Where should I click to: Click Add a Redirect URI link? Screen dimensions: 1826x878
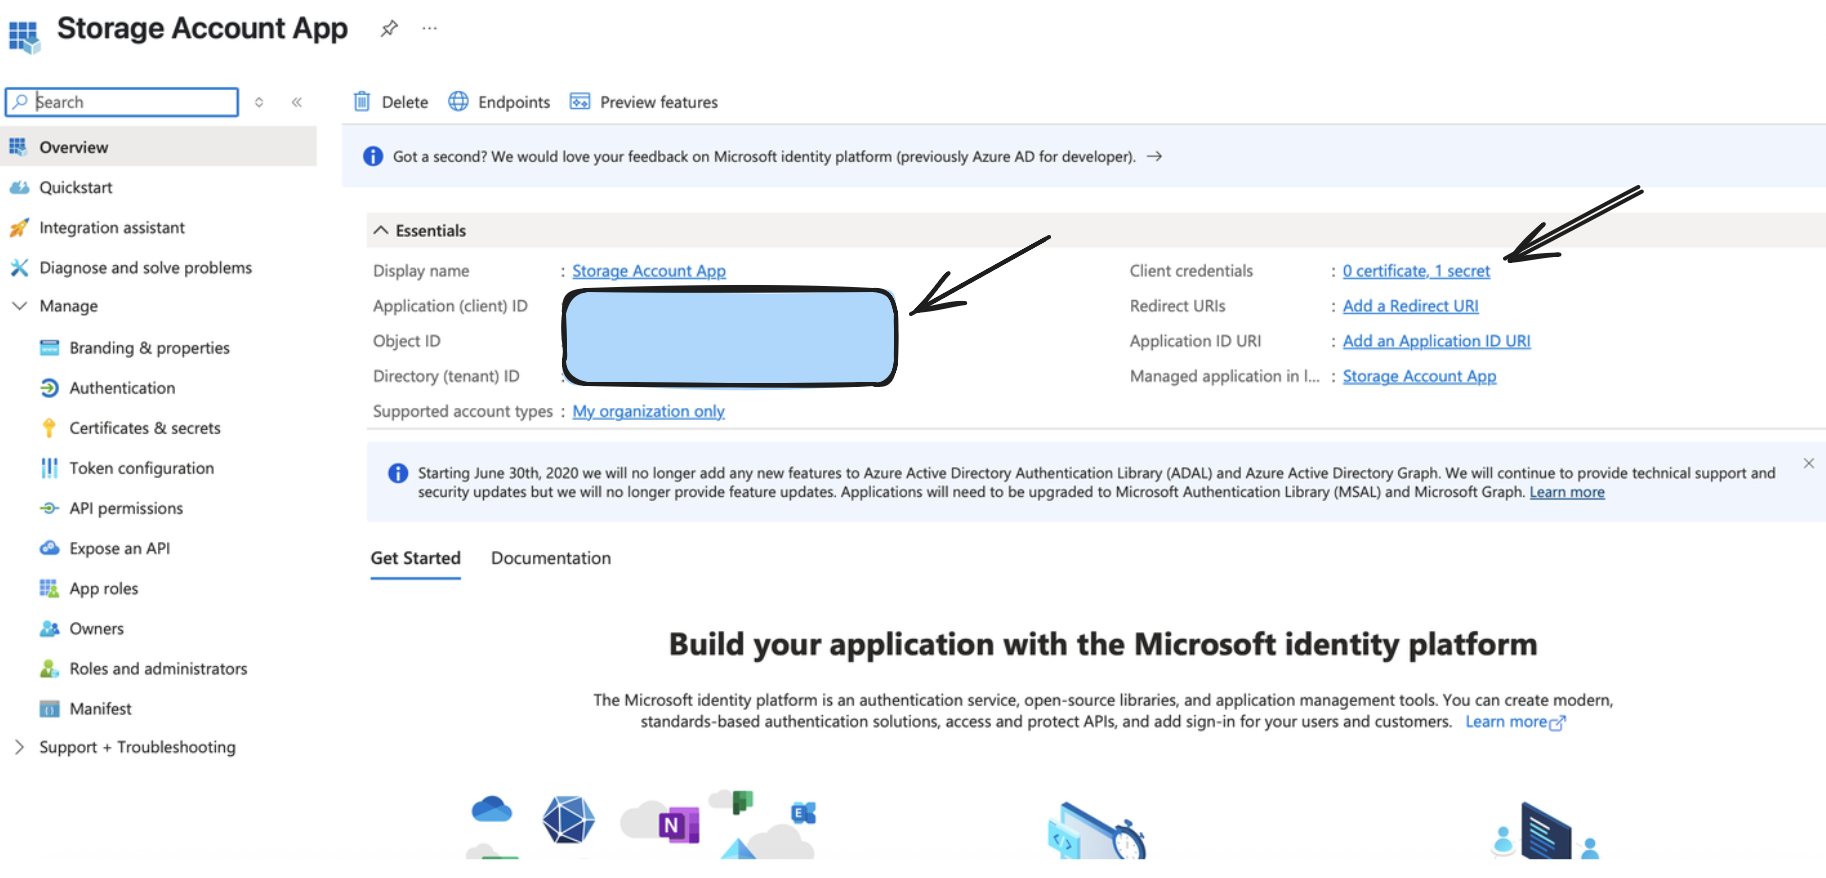[x=1410, y=306]
